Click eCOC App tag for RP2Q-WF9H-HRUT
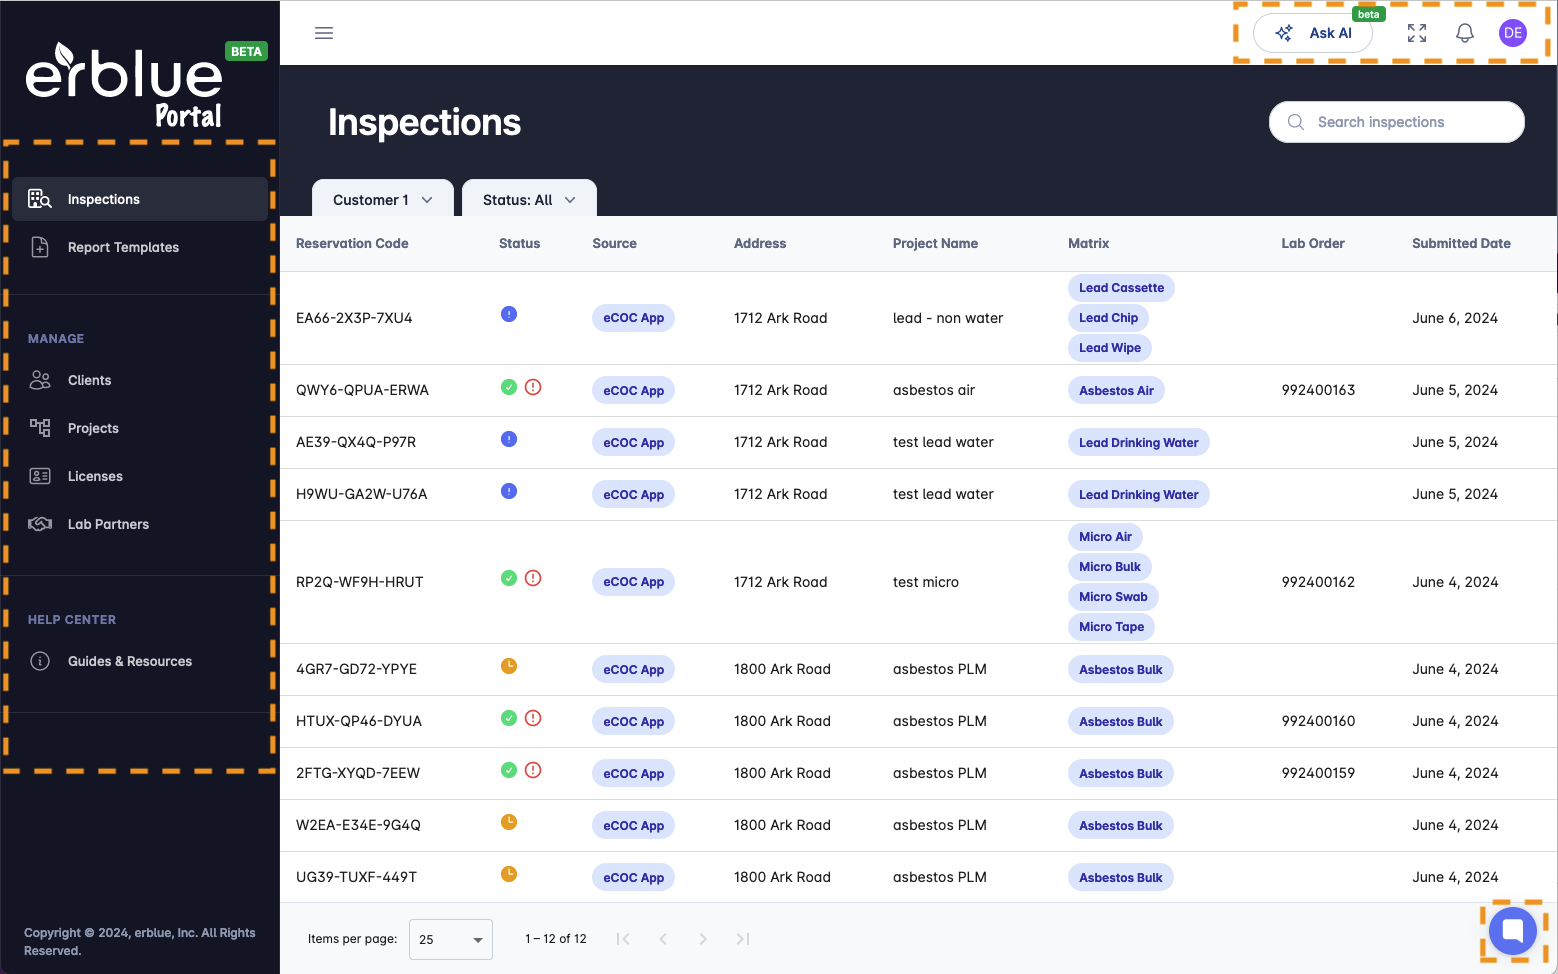The width and height of the screenshot is (1558, 974). (x=633, y=582)
